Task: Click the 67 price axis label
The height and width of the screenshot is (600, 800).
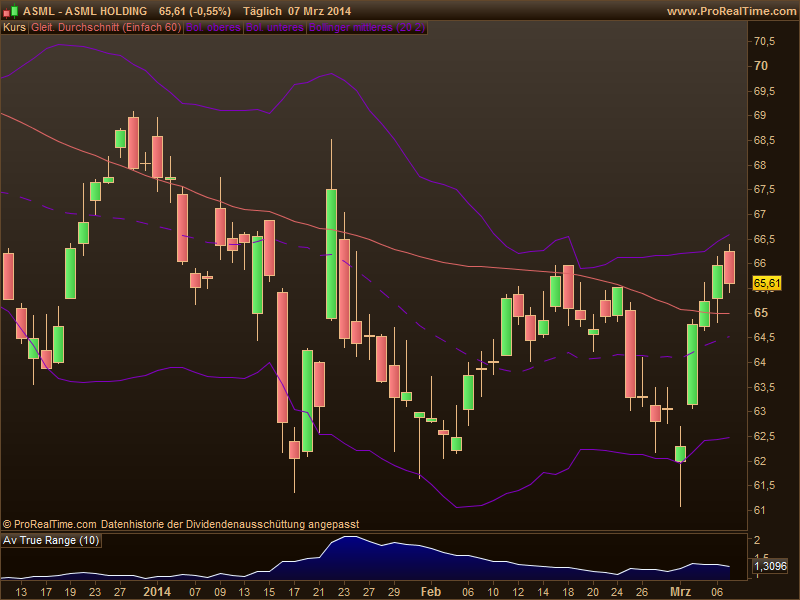Action: (x=760, y=214)
